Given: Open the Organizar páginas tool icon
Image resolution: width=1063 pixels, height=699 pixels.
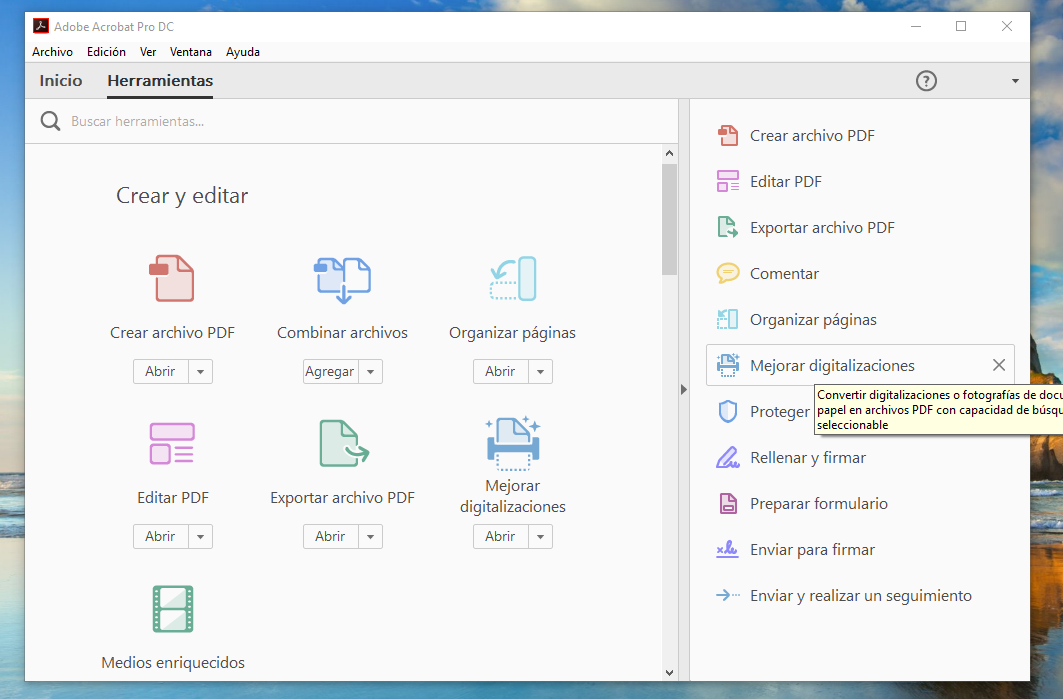Looking at the screenshot, I should 512,278.
